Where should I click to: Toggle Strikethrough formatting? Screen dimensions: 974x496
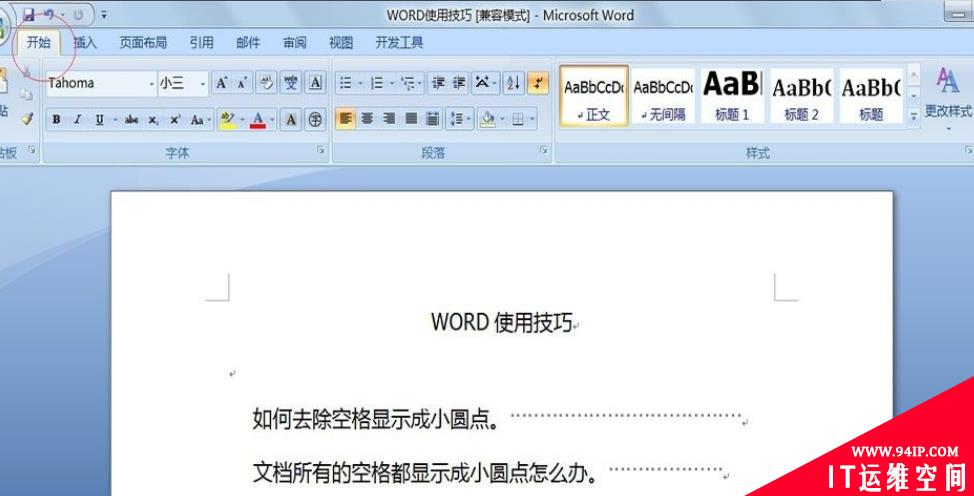pyautogui.click(x=132, y=119)
